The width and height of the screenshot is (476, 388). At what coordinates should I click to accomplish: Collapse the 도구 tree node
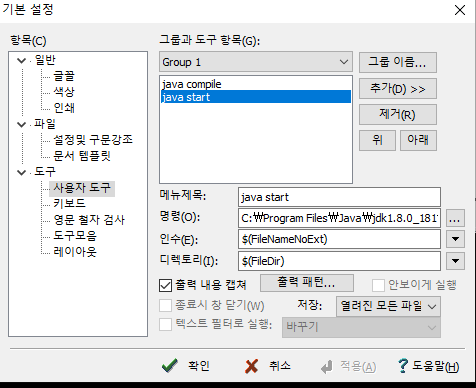21,172
